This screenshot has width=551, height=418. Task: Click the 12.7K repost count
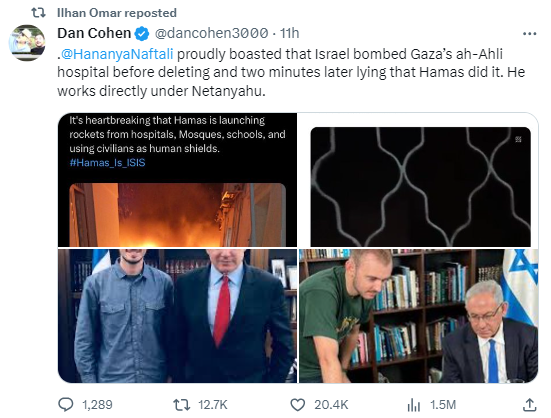(213, 405)
